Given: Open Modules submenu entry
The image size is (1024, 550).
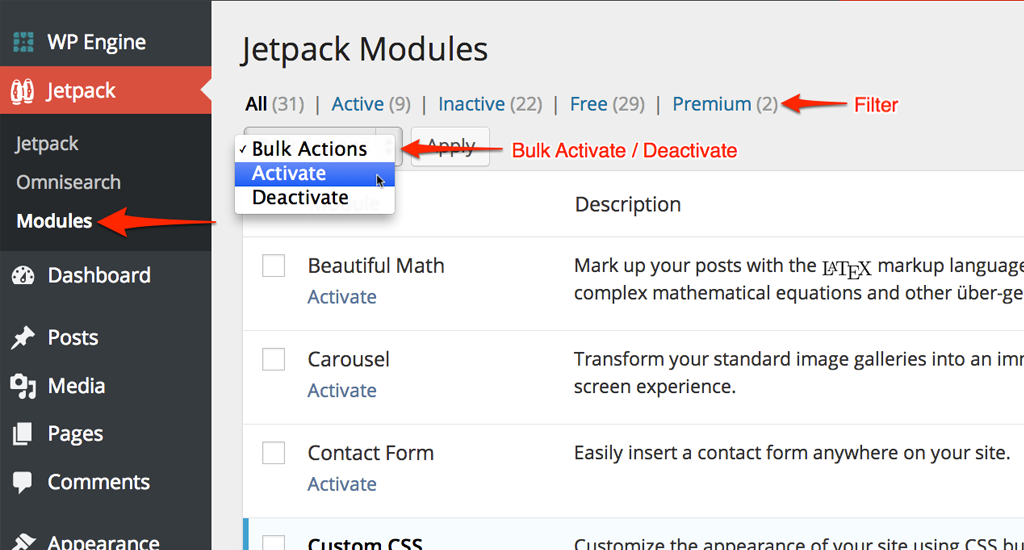Looking at the screenshot, I should coord(54,221).
